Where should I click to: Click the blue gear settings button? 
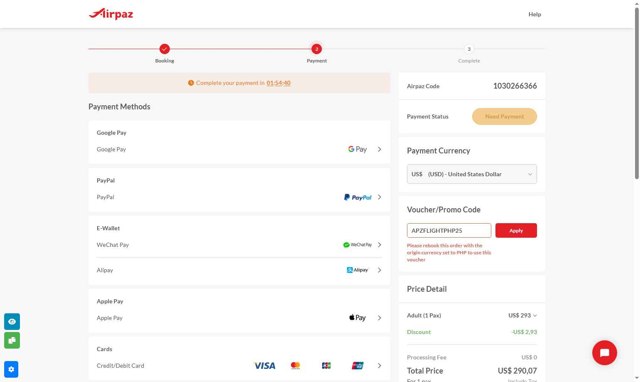pos(11,369)
